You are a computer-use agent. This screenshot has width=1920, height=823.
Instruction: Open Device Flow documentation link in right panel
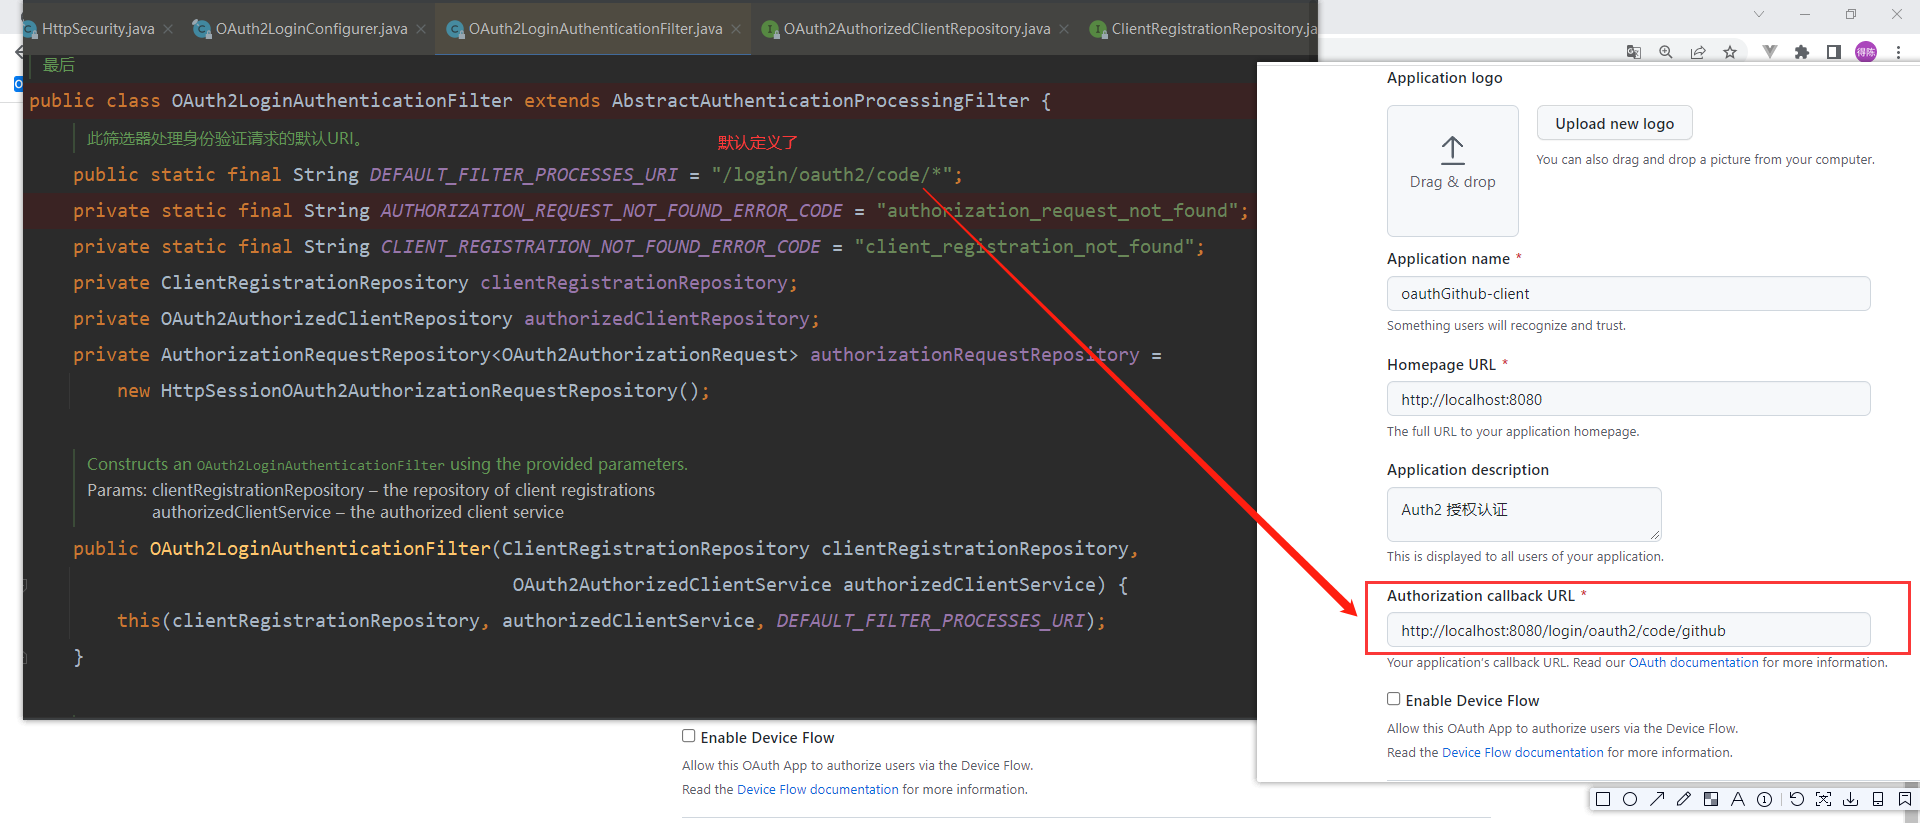pyautogui.click(x=1523, y=752)
